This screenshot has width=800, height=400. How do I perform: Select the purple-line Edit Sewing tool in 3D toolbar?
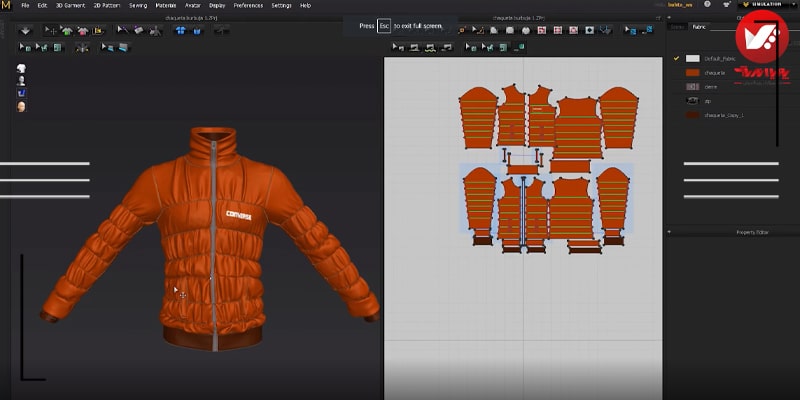(x=123, y=30)
